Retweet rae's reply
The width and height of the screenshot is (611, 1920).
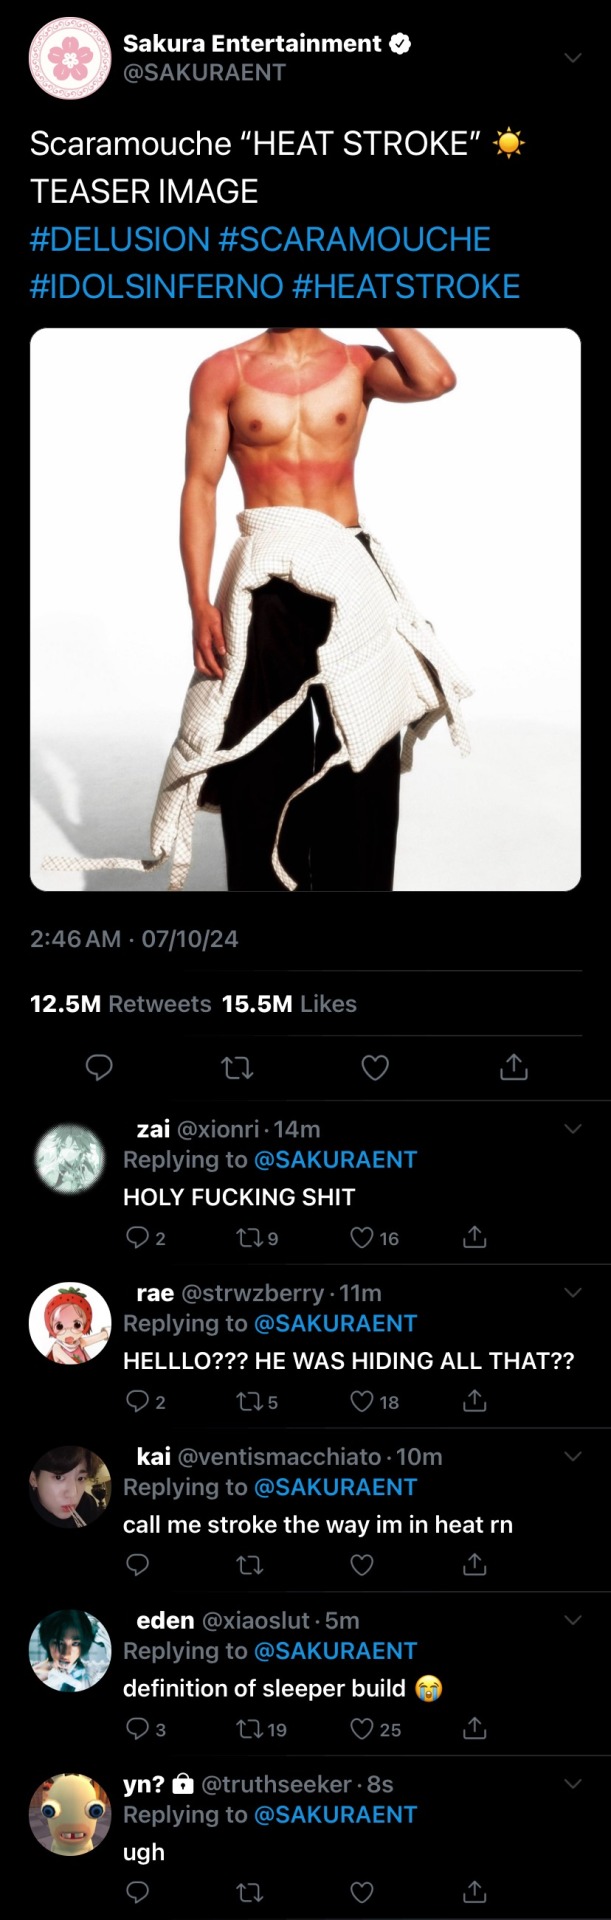pyautogui.click(x=248, y=1402)
